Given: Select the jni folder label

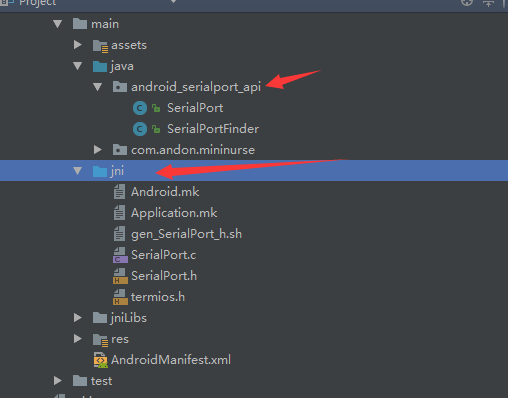Looking at the screenshot, I should pos(117,171).
